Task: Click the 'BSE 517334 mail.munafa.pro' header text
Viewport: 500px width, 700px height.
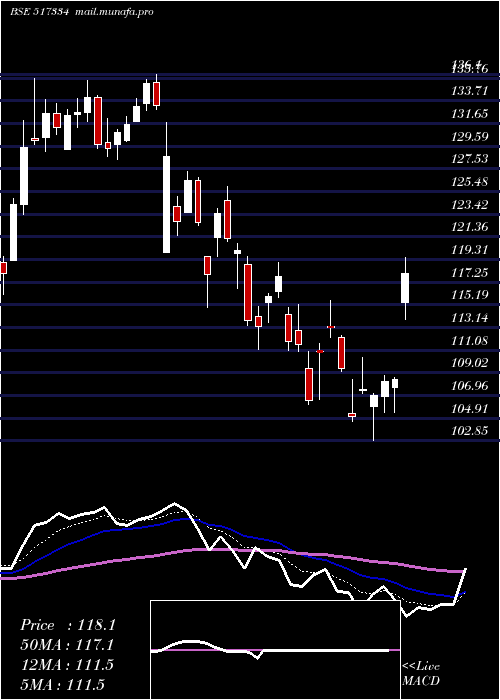Action: tap(82, 12)
